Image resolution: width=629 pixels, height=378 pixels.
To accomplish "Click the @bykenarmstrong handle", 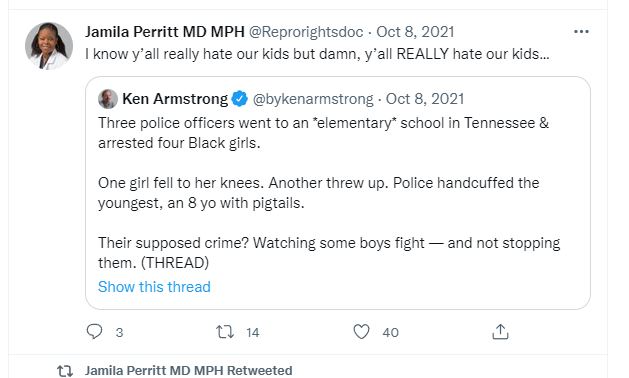I will click(313, 99).
